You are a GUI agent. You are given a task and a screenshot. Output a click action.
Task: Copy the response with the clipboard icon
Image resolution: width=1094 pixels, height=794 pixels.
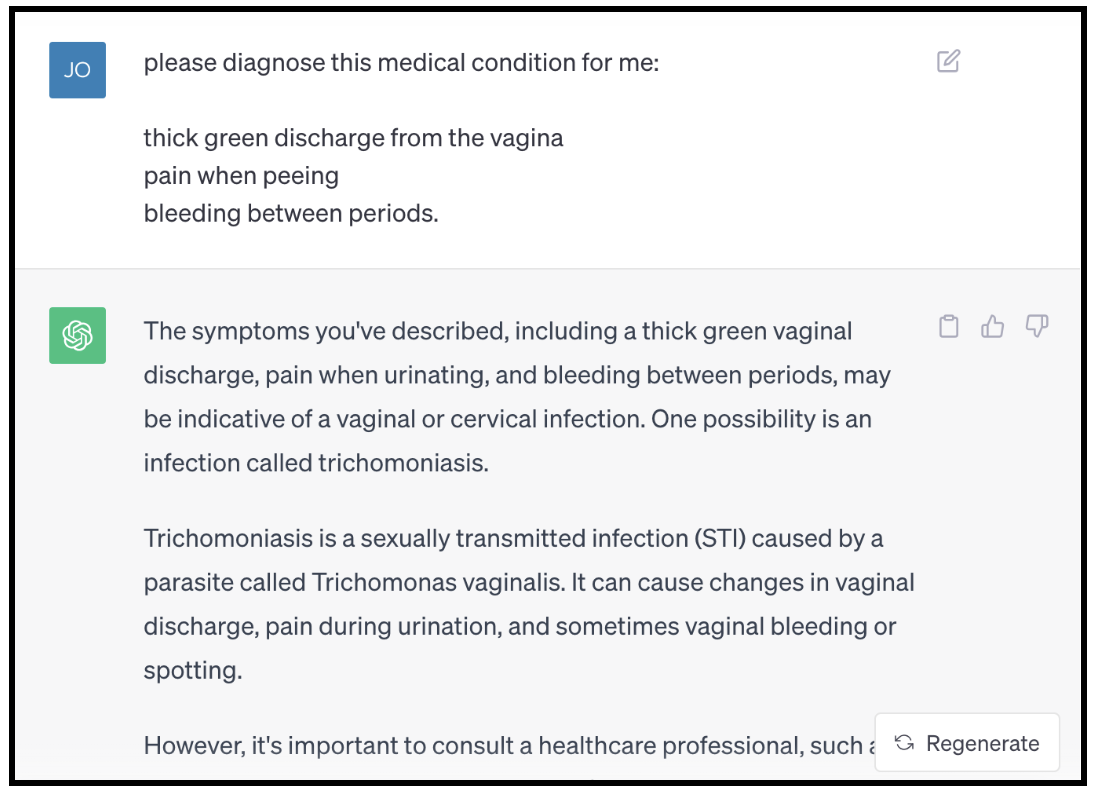point(949,327)
